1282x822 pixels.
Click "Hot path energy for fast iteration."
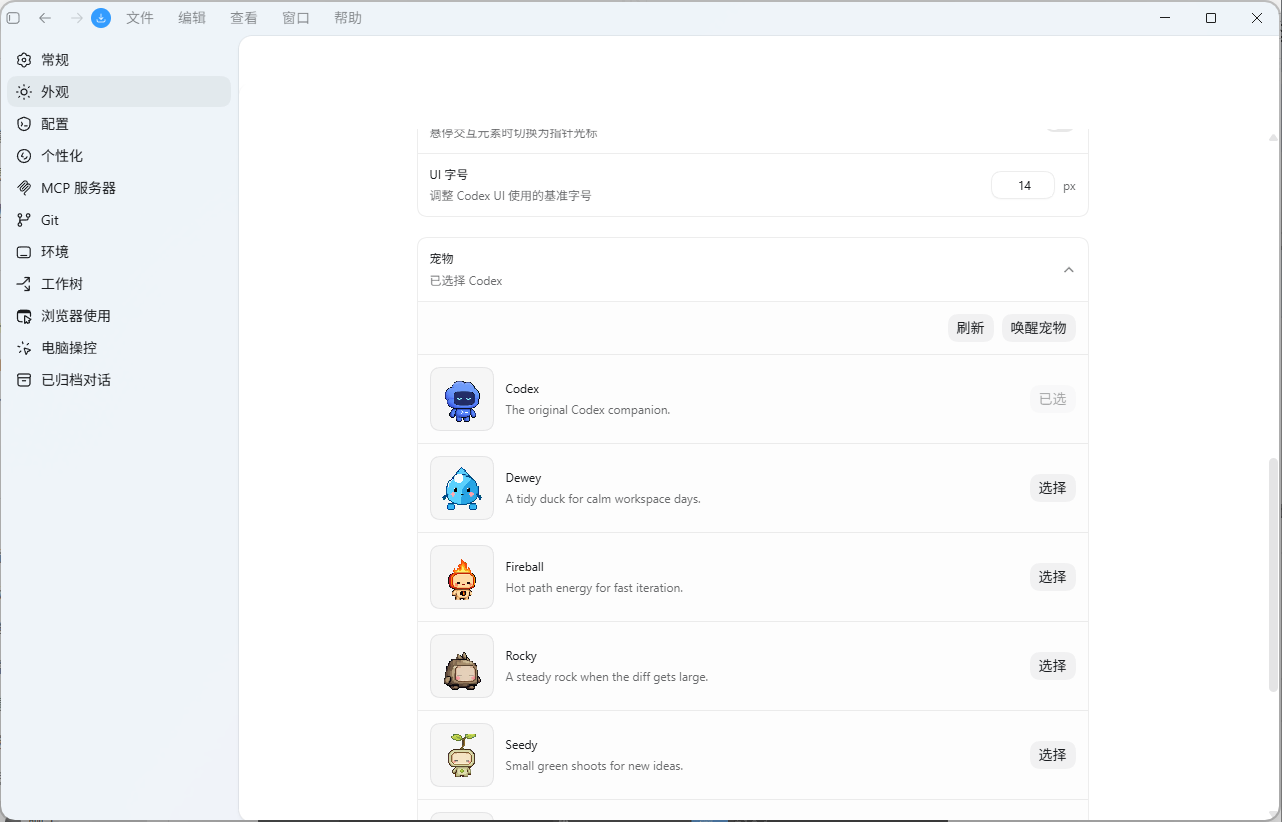click(594, 588)
